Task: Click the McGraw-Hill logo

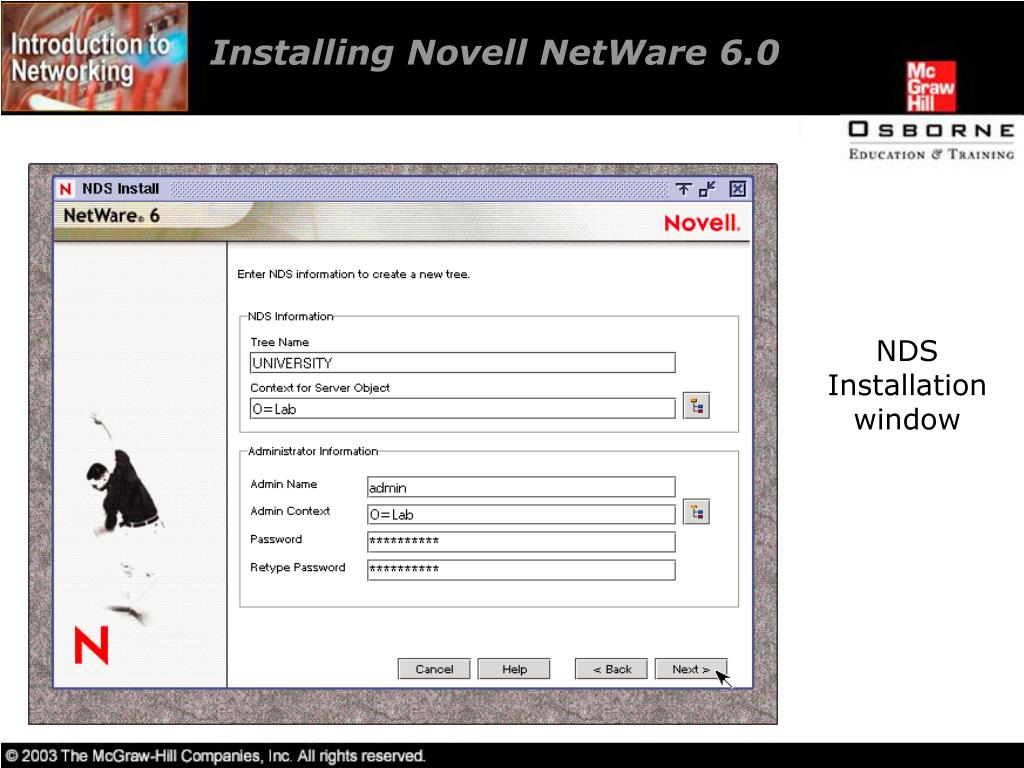Action: pos(931,86)
